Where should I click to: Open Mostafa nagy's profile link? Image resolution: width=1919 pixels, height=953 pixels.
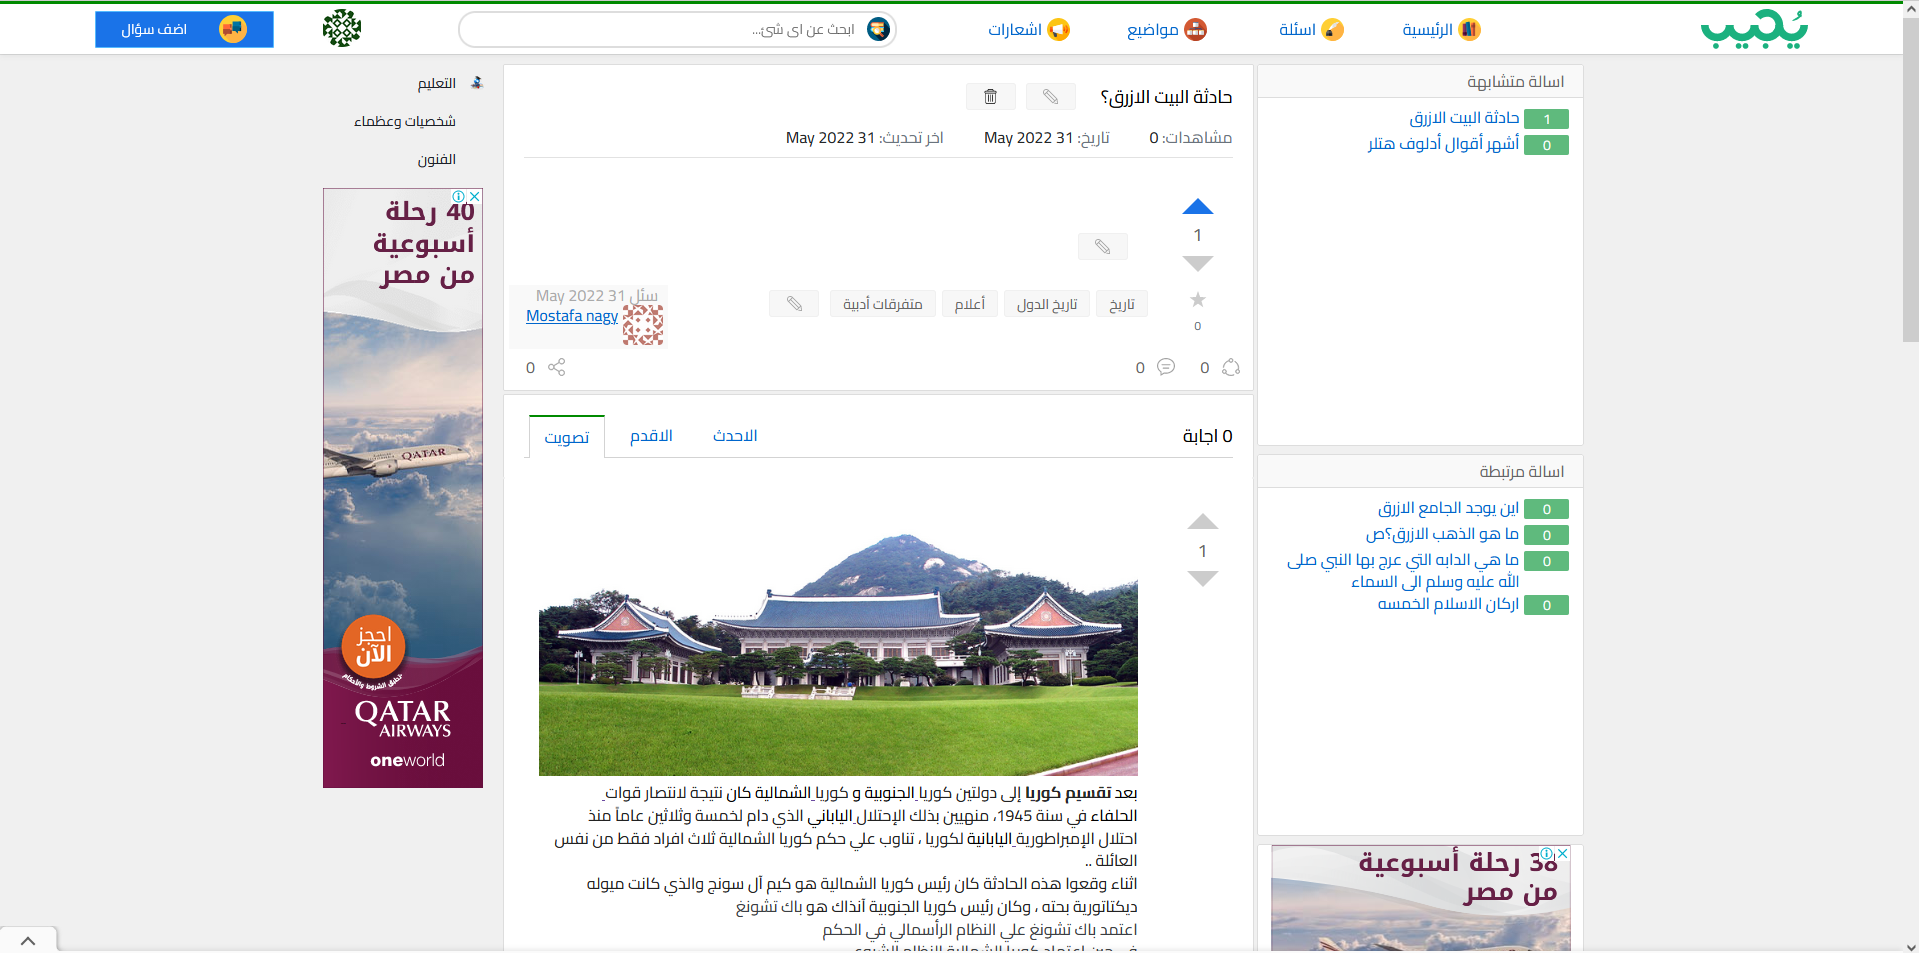tap(572, 316)
